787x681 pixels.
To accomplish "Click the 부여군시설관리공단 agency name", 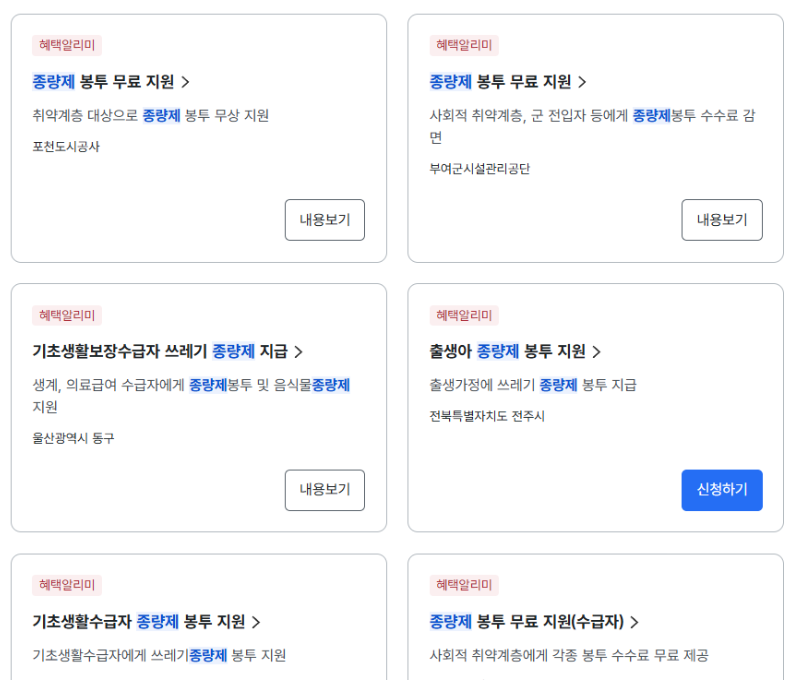I will 479,169.
